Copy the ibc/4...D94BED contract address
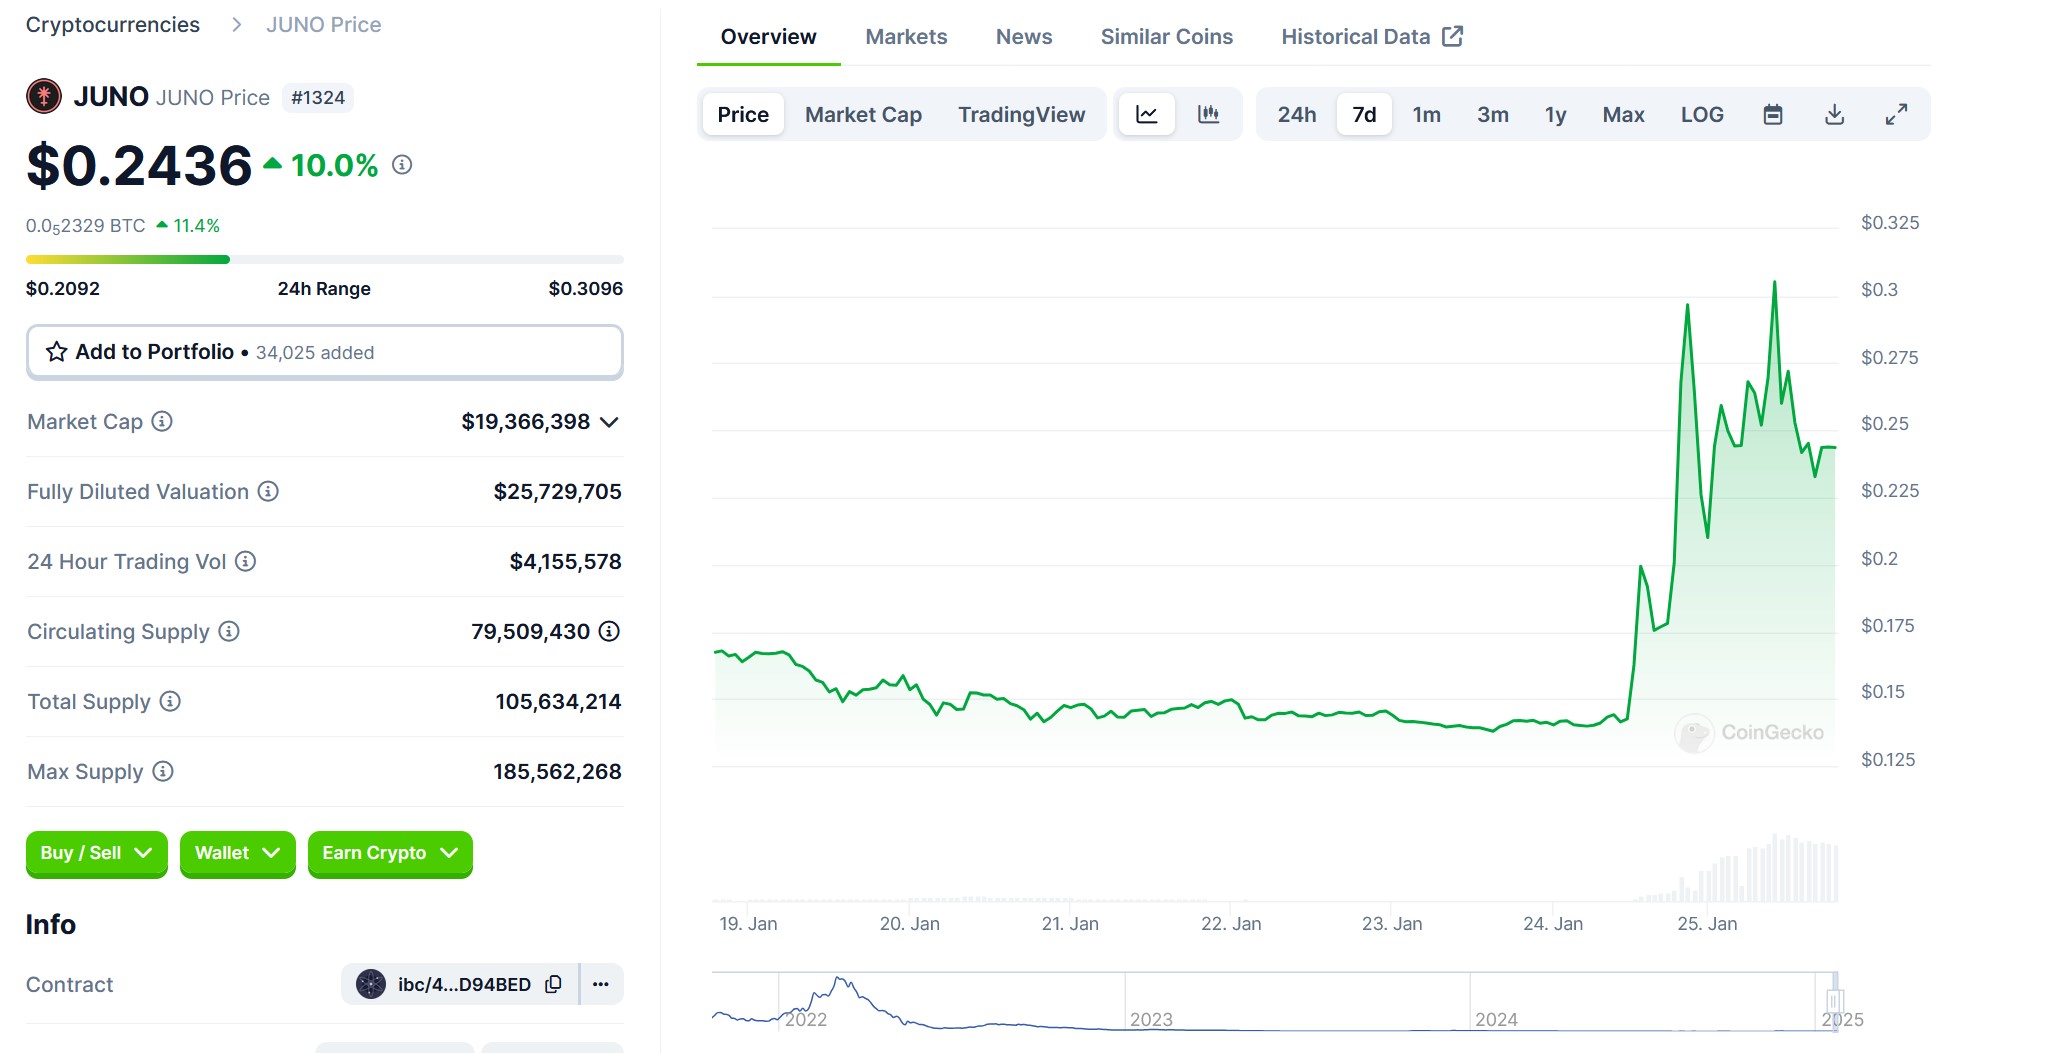2061x1053 pixels. (x=553, y=984)
